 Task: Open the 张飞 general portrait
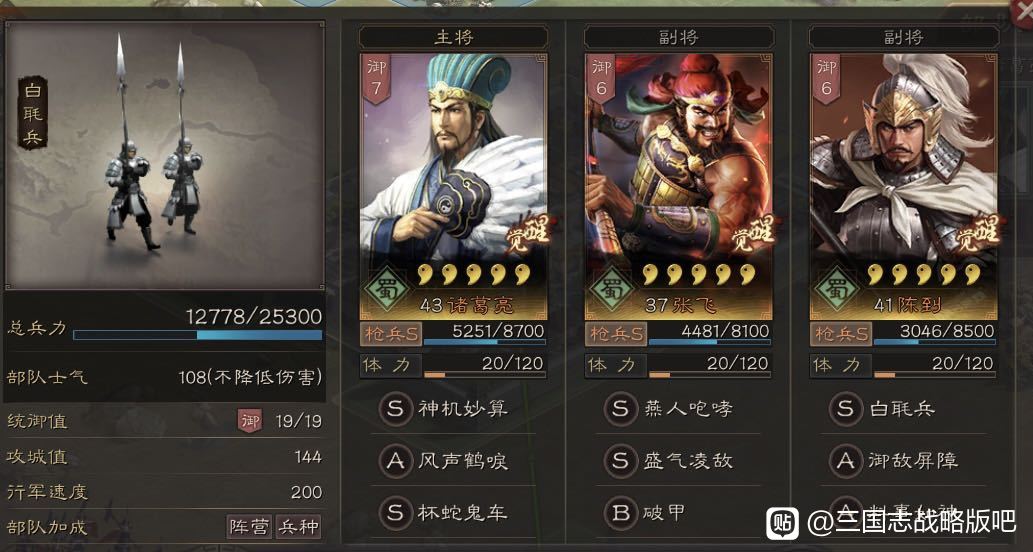679,186
